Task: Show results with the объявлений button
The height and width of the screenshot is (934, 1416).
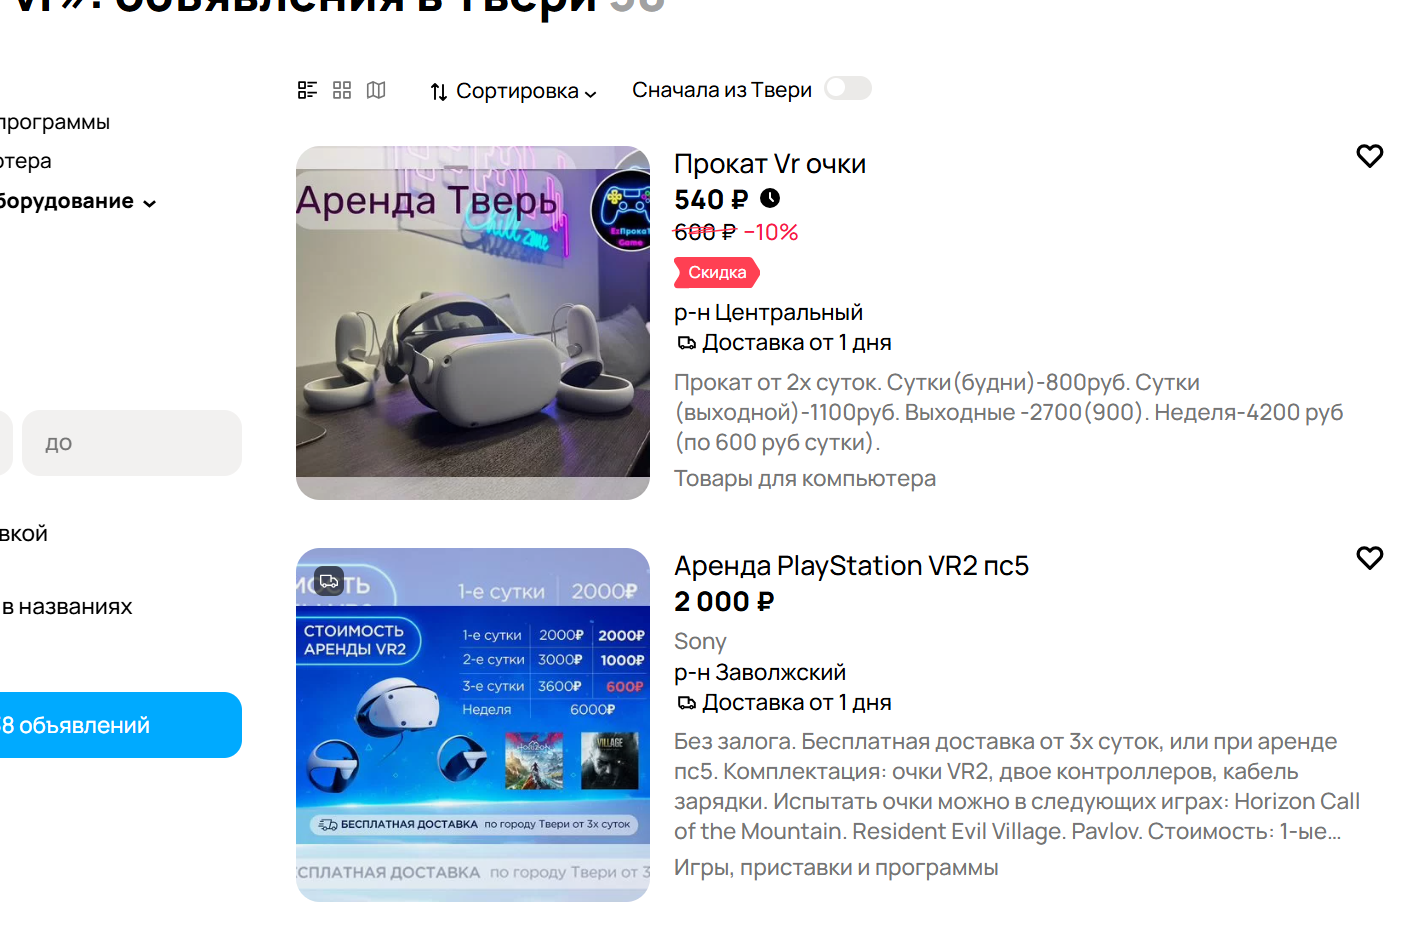Action: pyautogui.click(x=118, y=725)
